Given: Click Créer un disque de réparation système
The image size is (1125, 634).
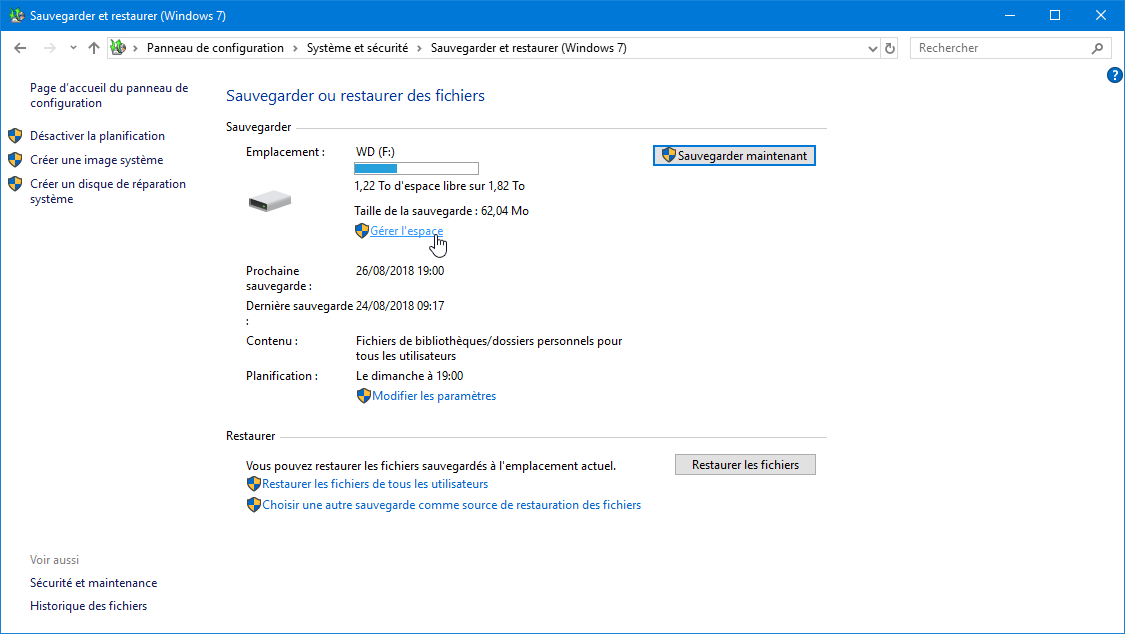Looking at the screenshot, I should (108, 191).
